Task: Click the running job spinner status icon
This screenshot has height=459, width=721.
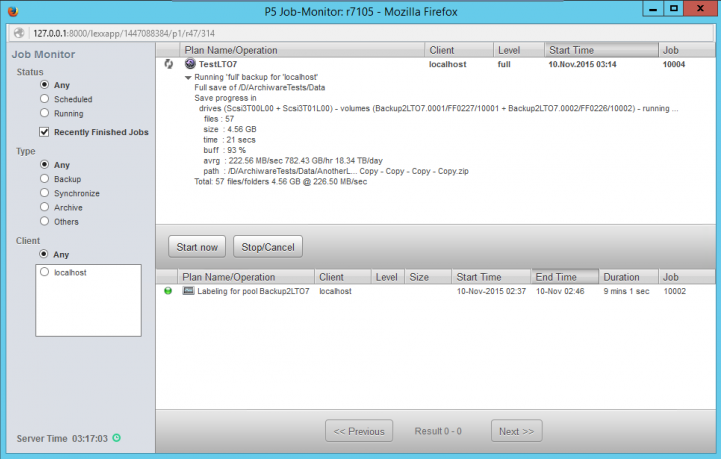Action: click(169, 64)
